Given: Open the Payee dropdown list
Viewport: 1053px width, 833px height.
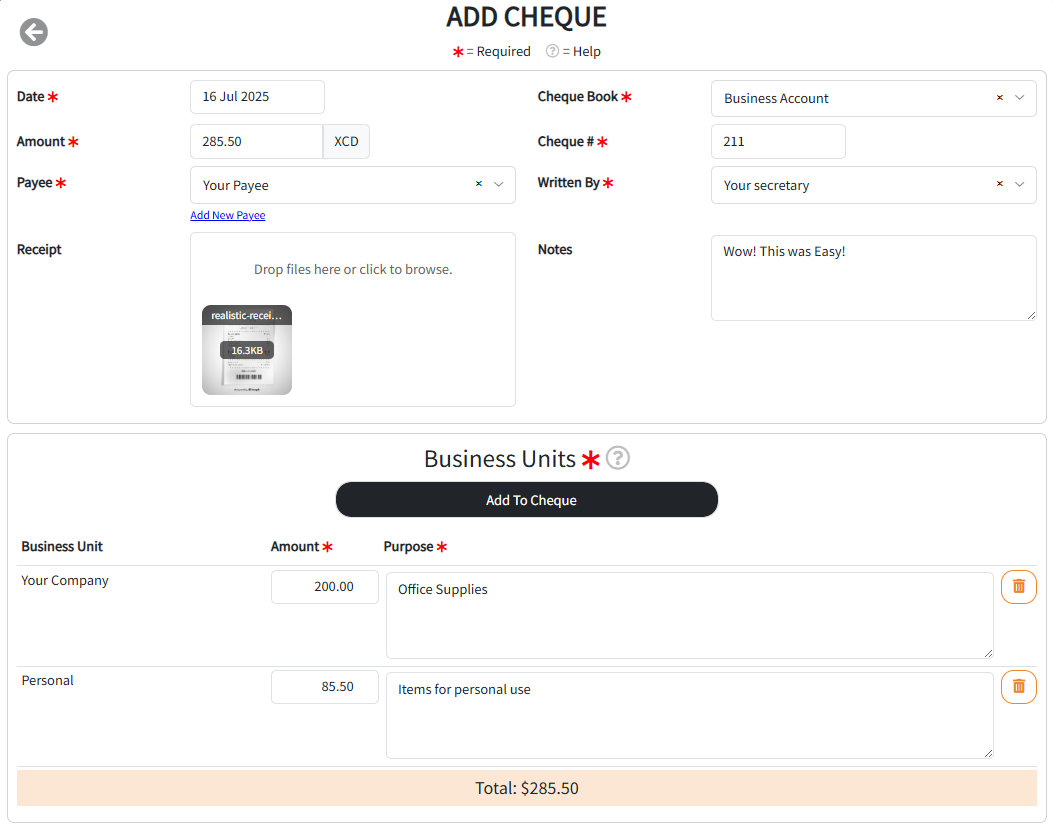Looking at the screenshot, I should coord(499,184).
